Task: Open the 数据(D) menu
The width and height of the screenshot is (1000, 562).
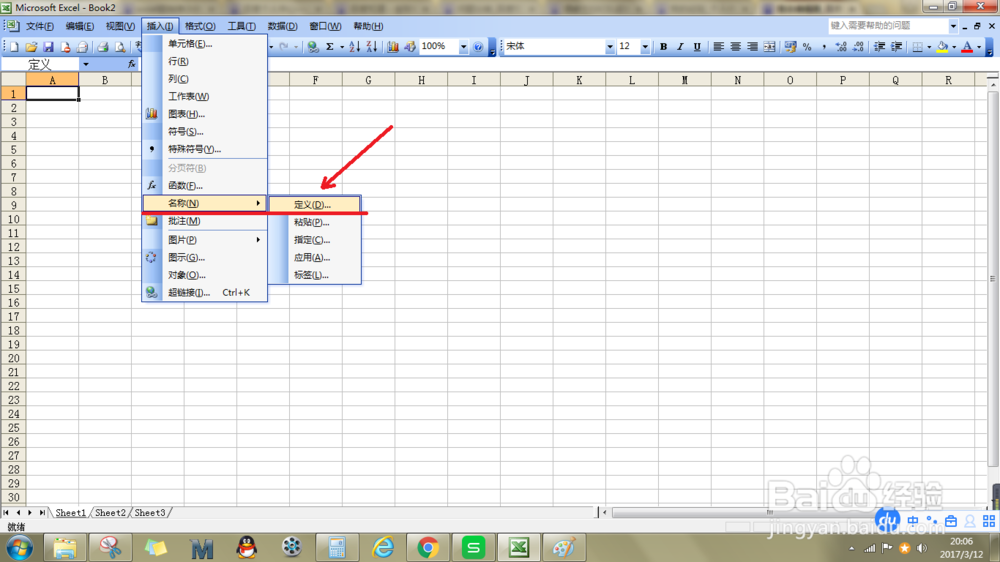Action: [283, 26]
